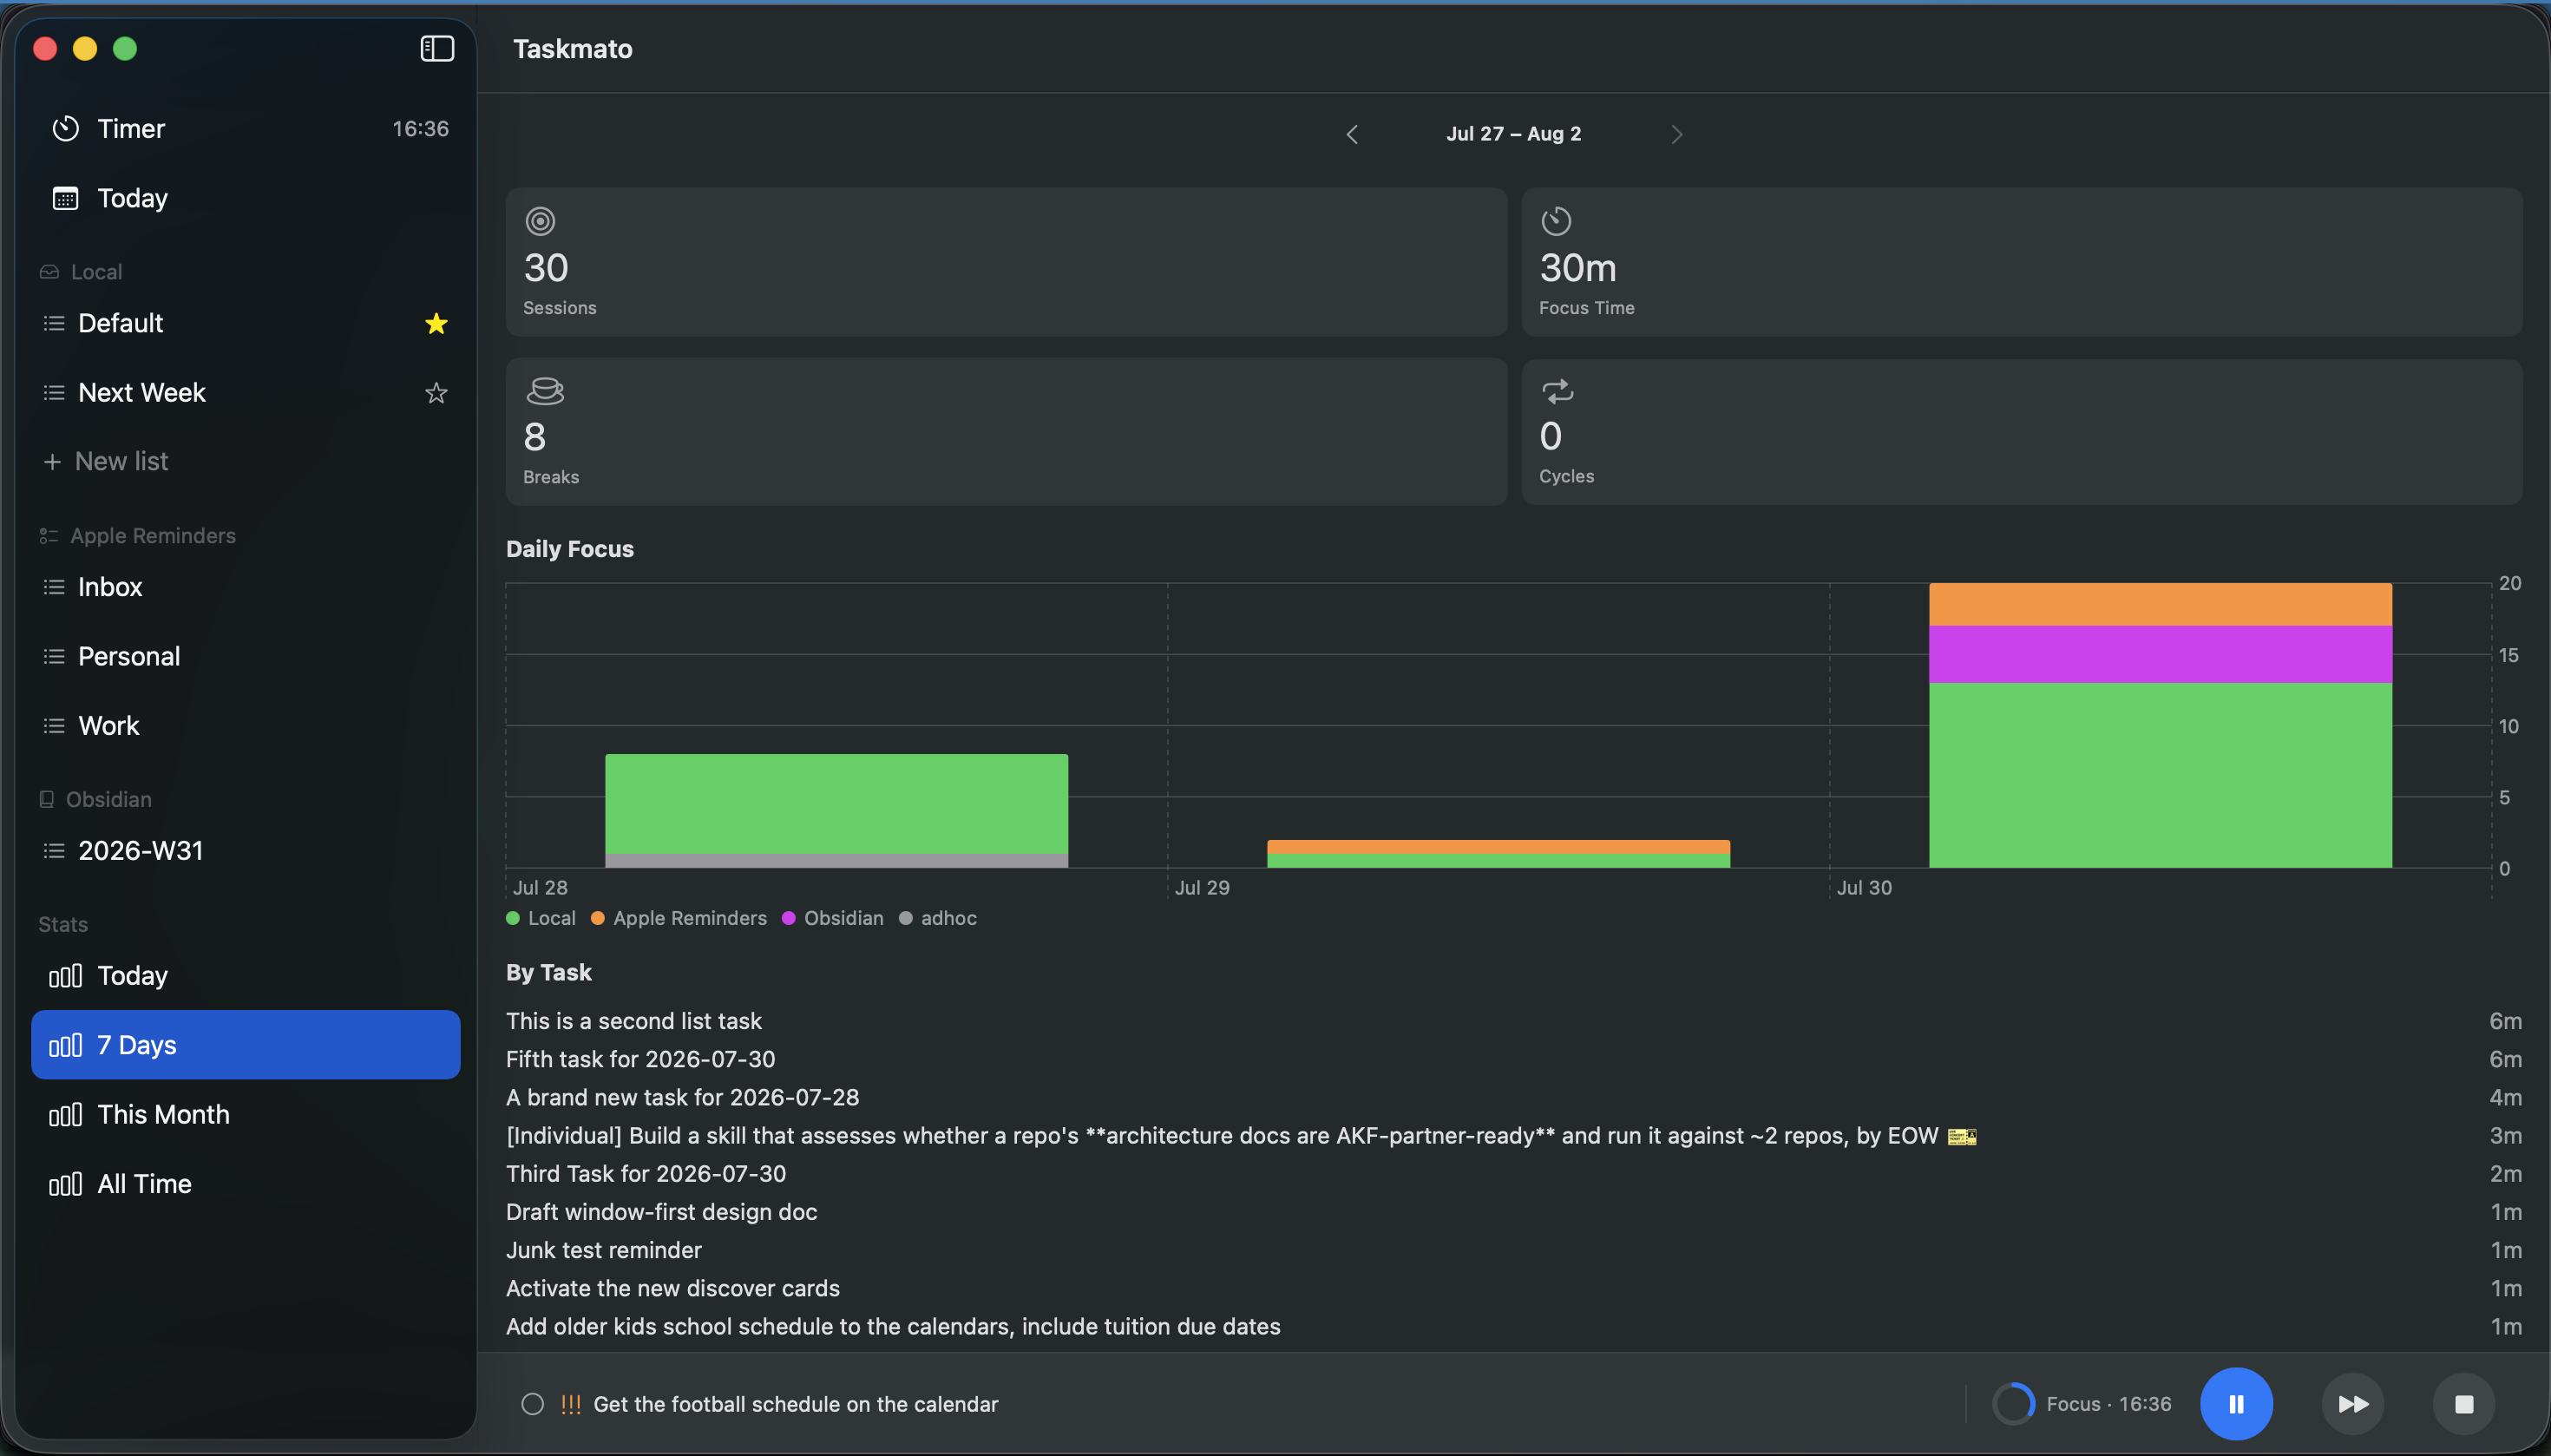Click the 30m Focus Time card

2022,262
